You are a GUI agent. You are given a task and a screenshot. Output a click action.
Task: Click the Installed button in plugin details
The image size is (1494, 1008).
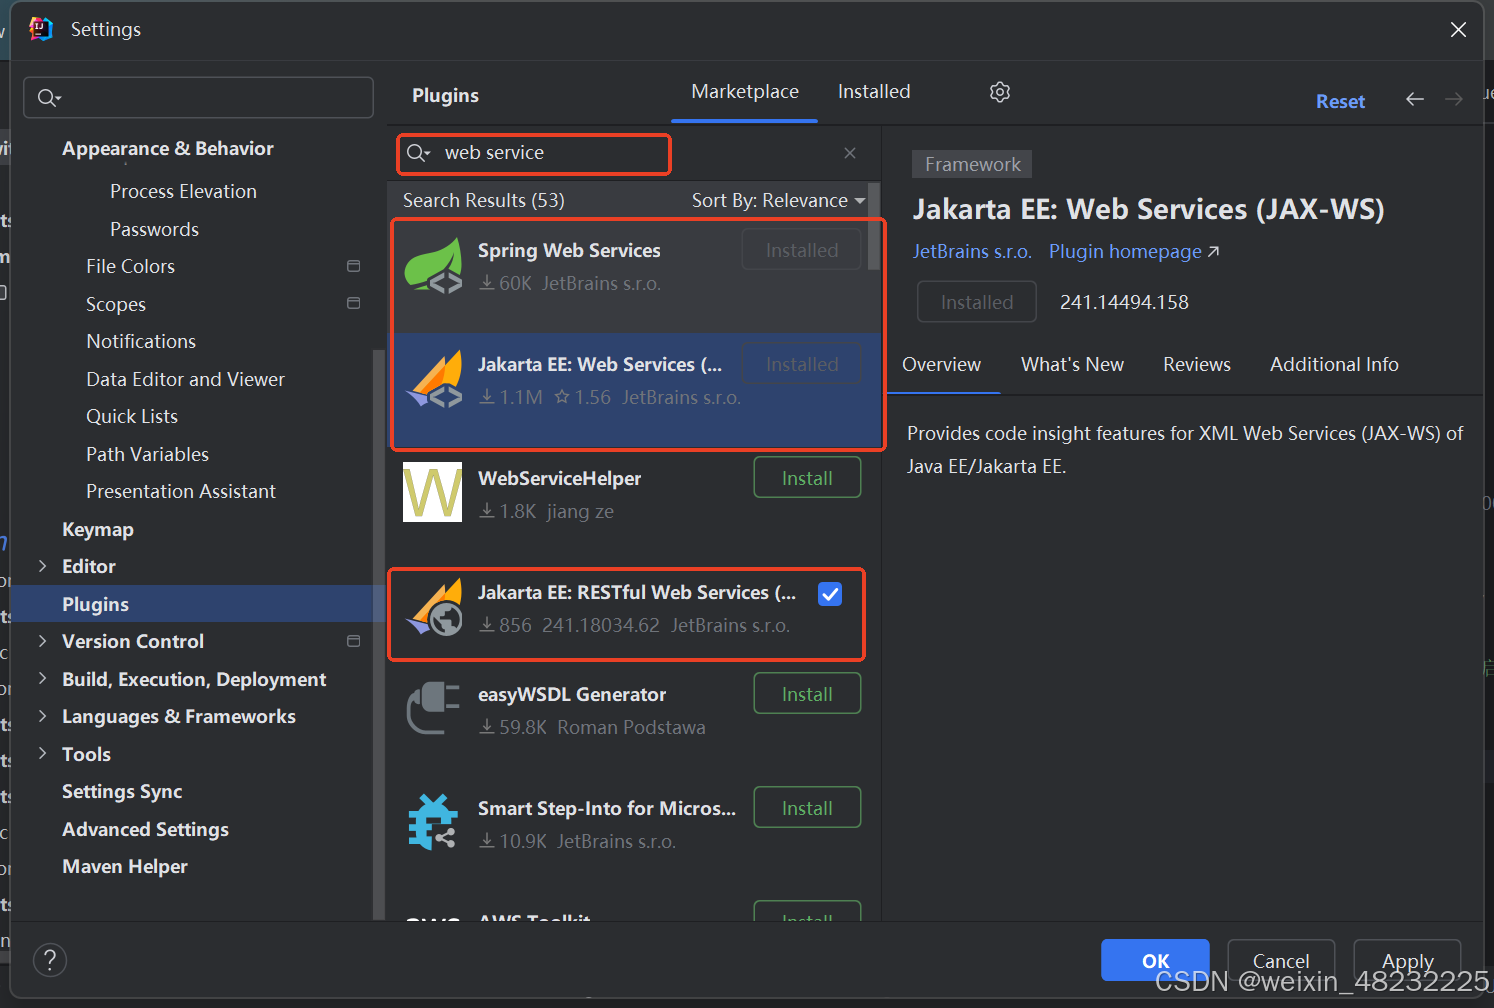977,302
